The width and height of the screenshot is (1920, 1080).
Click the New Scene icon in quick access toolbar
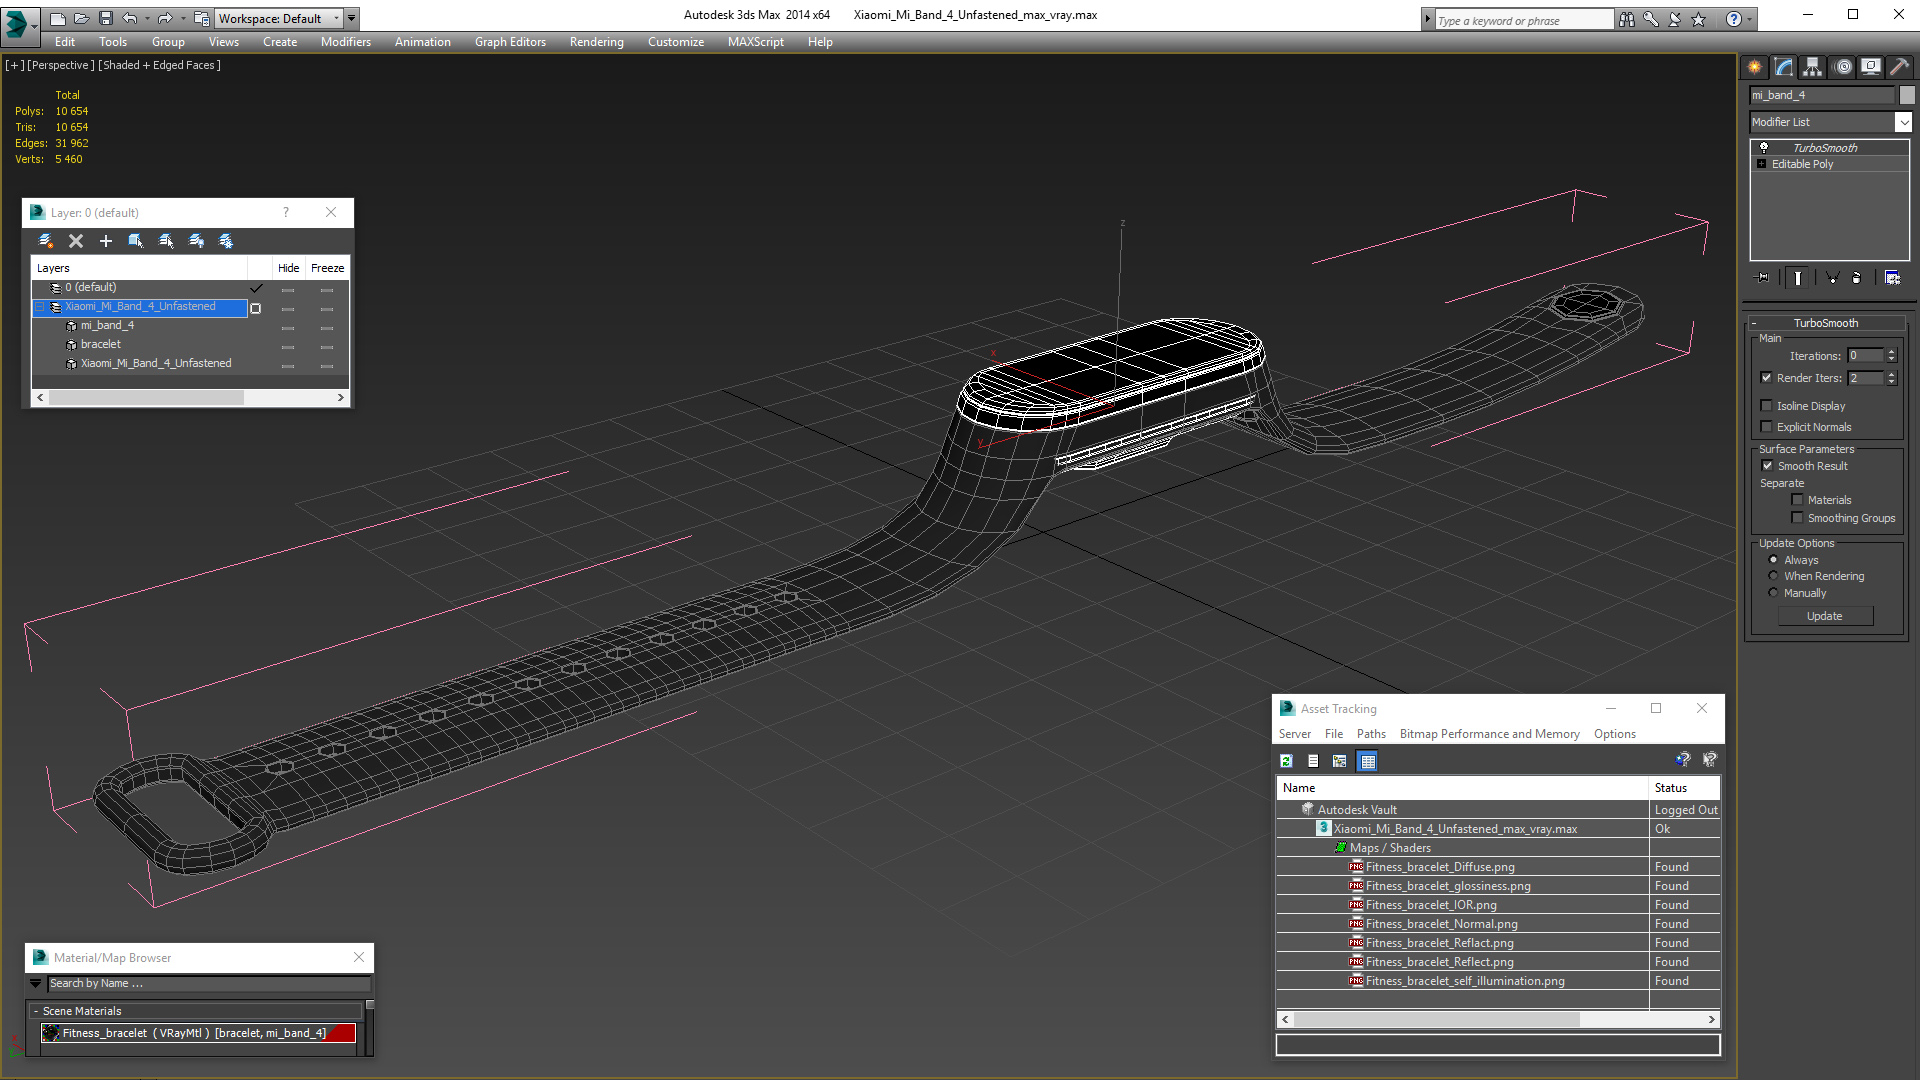pos(58,18)
